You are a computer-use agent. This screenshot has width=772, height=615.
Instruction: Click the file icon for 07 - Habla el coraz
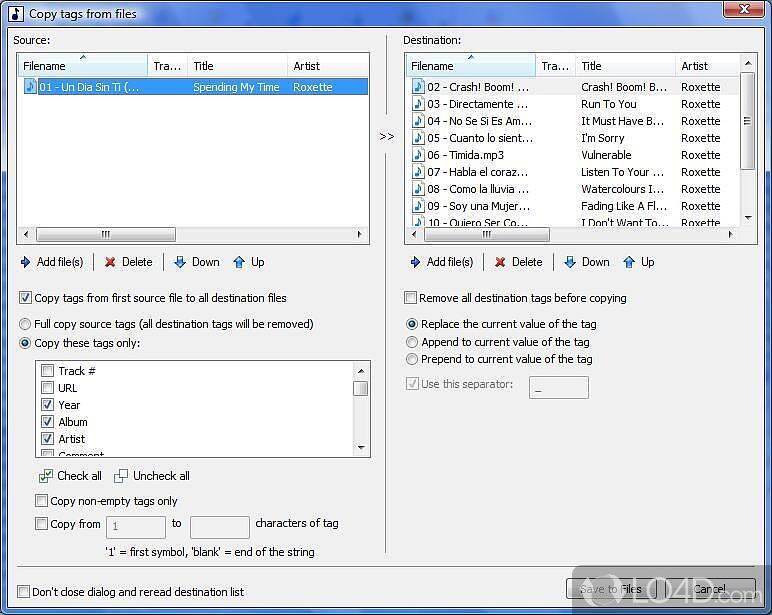(418, 172)
